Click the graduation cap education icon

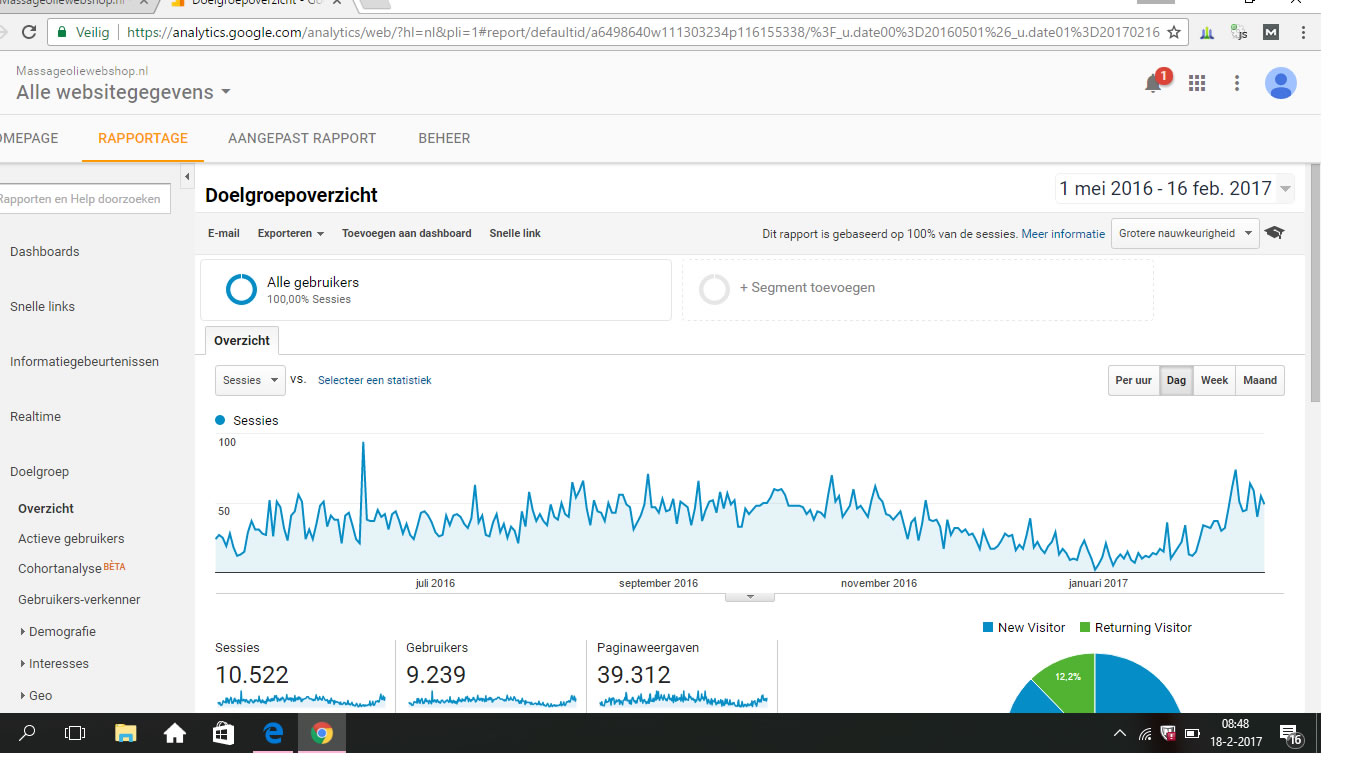pyautogui.click(x=1274, y=233)
